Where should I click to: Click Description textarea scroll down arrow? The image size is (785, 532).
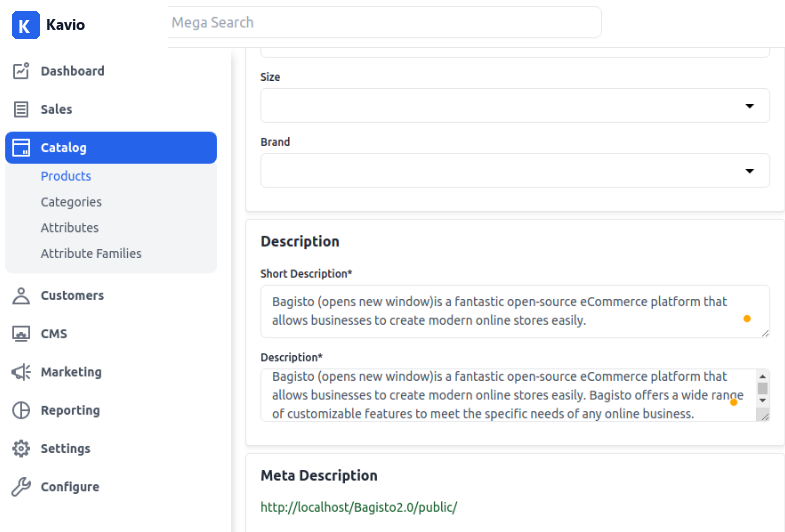(x=762, y=400)
